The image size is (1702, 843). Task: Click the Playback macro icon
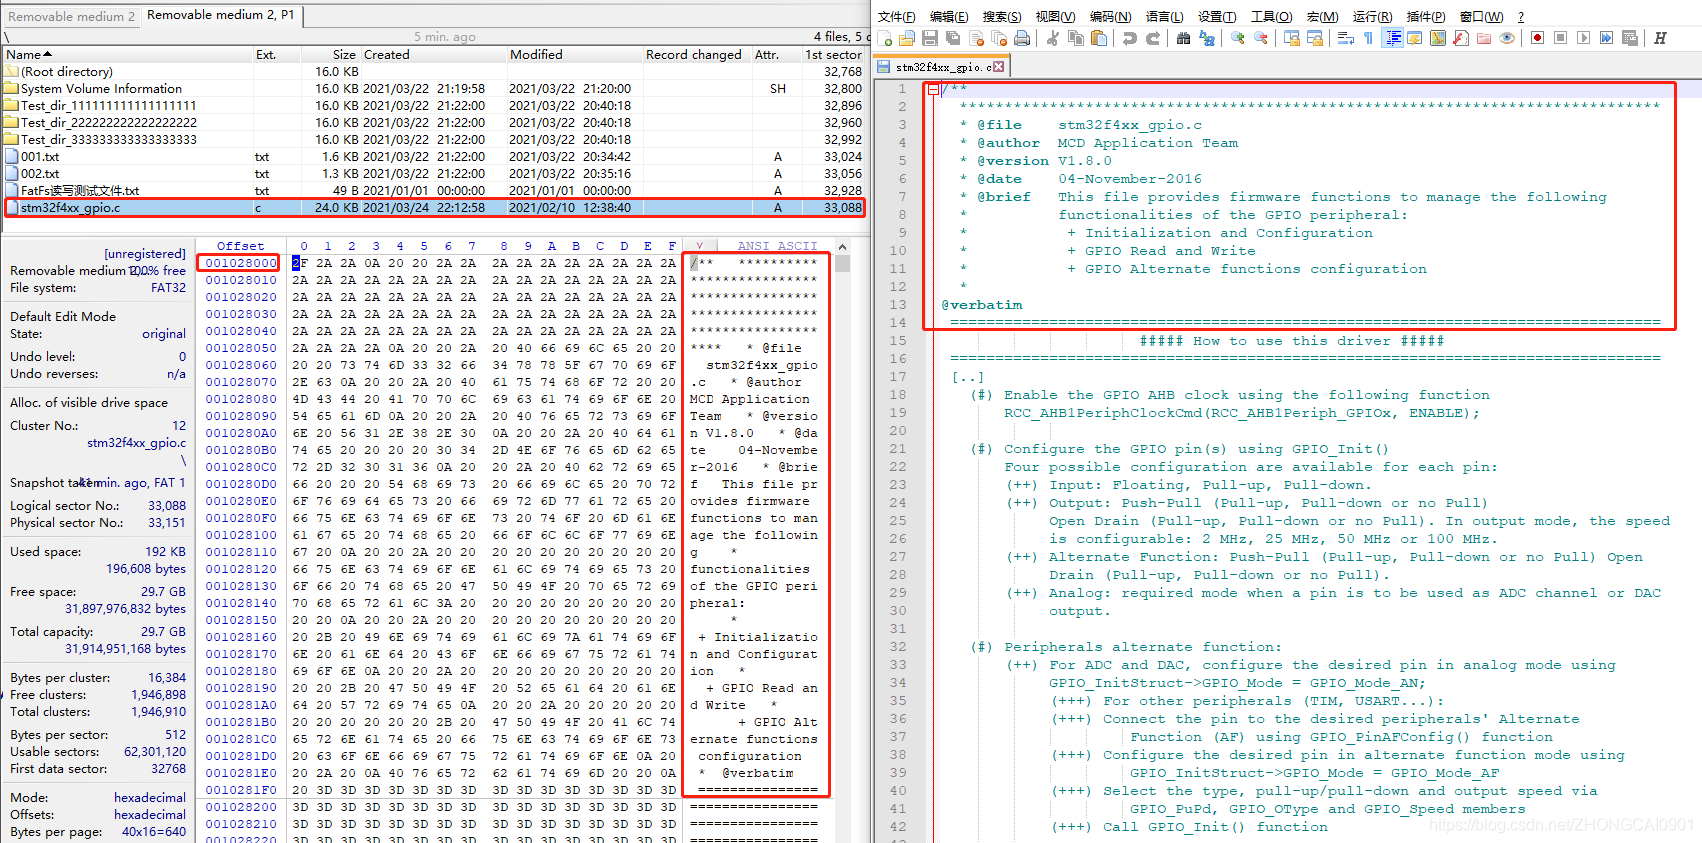tap(1583, 38)
